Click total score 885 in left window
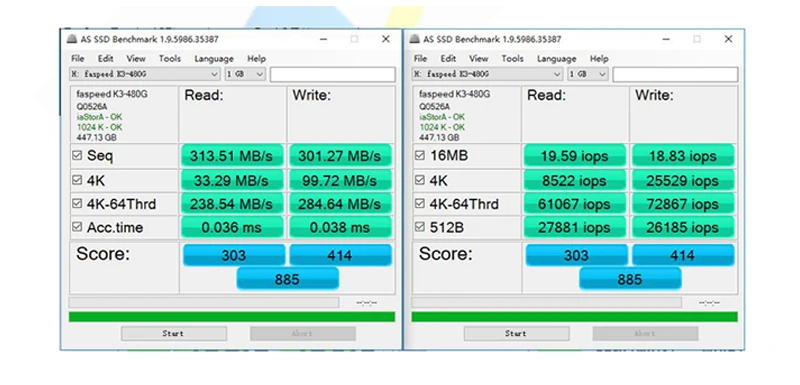800x385 pixels. [x=288, y=279]
